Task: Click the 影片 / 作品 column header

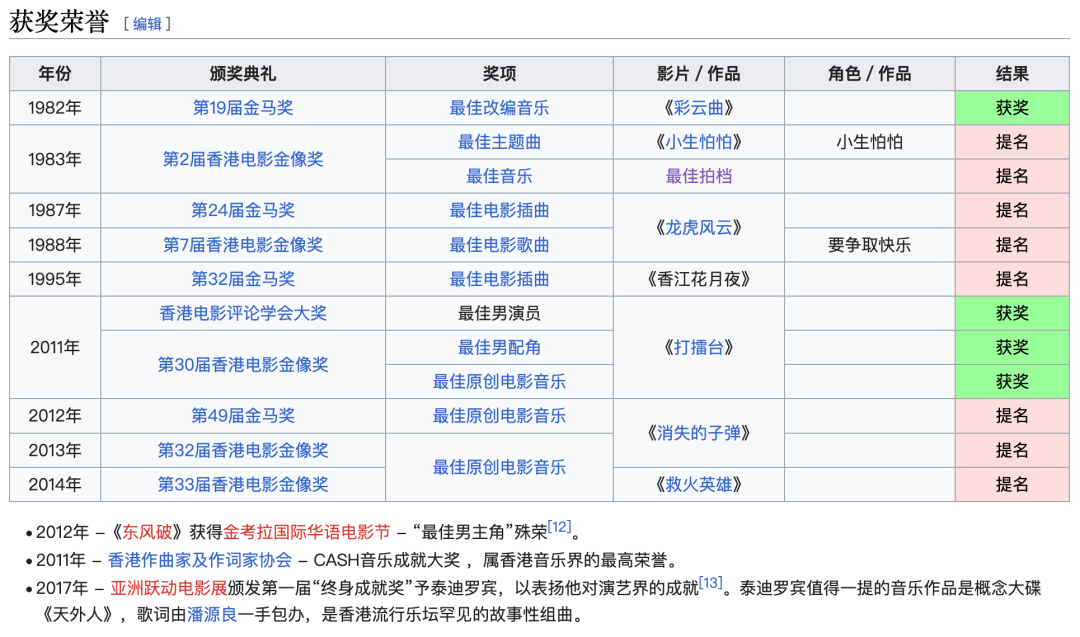Action: tap(698, 74)
